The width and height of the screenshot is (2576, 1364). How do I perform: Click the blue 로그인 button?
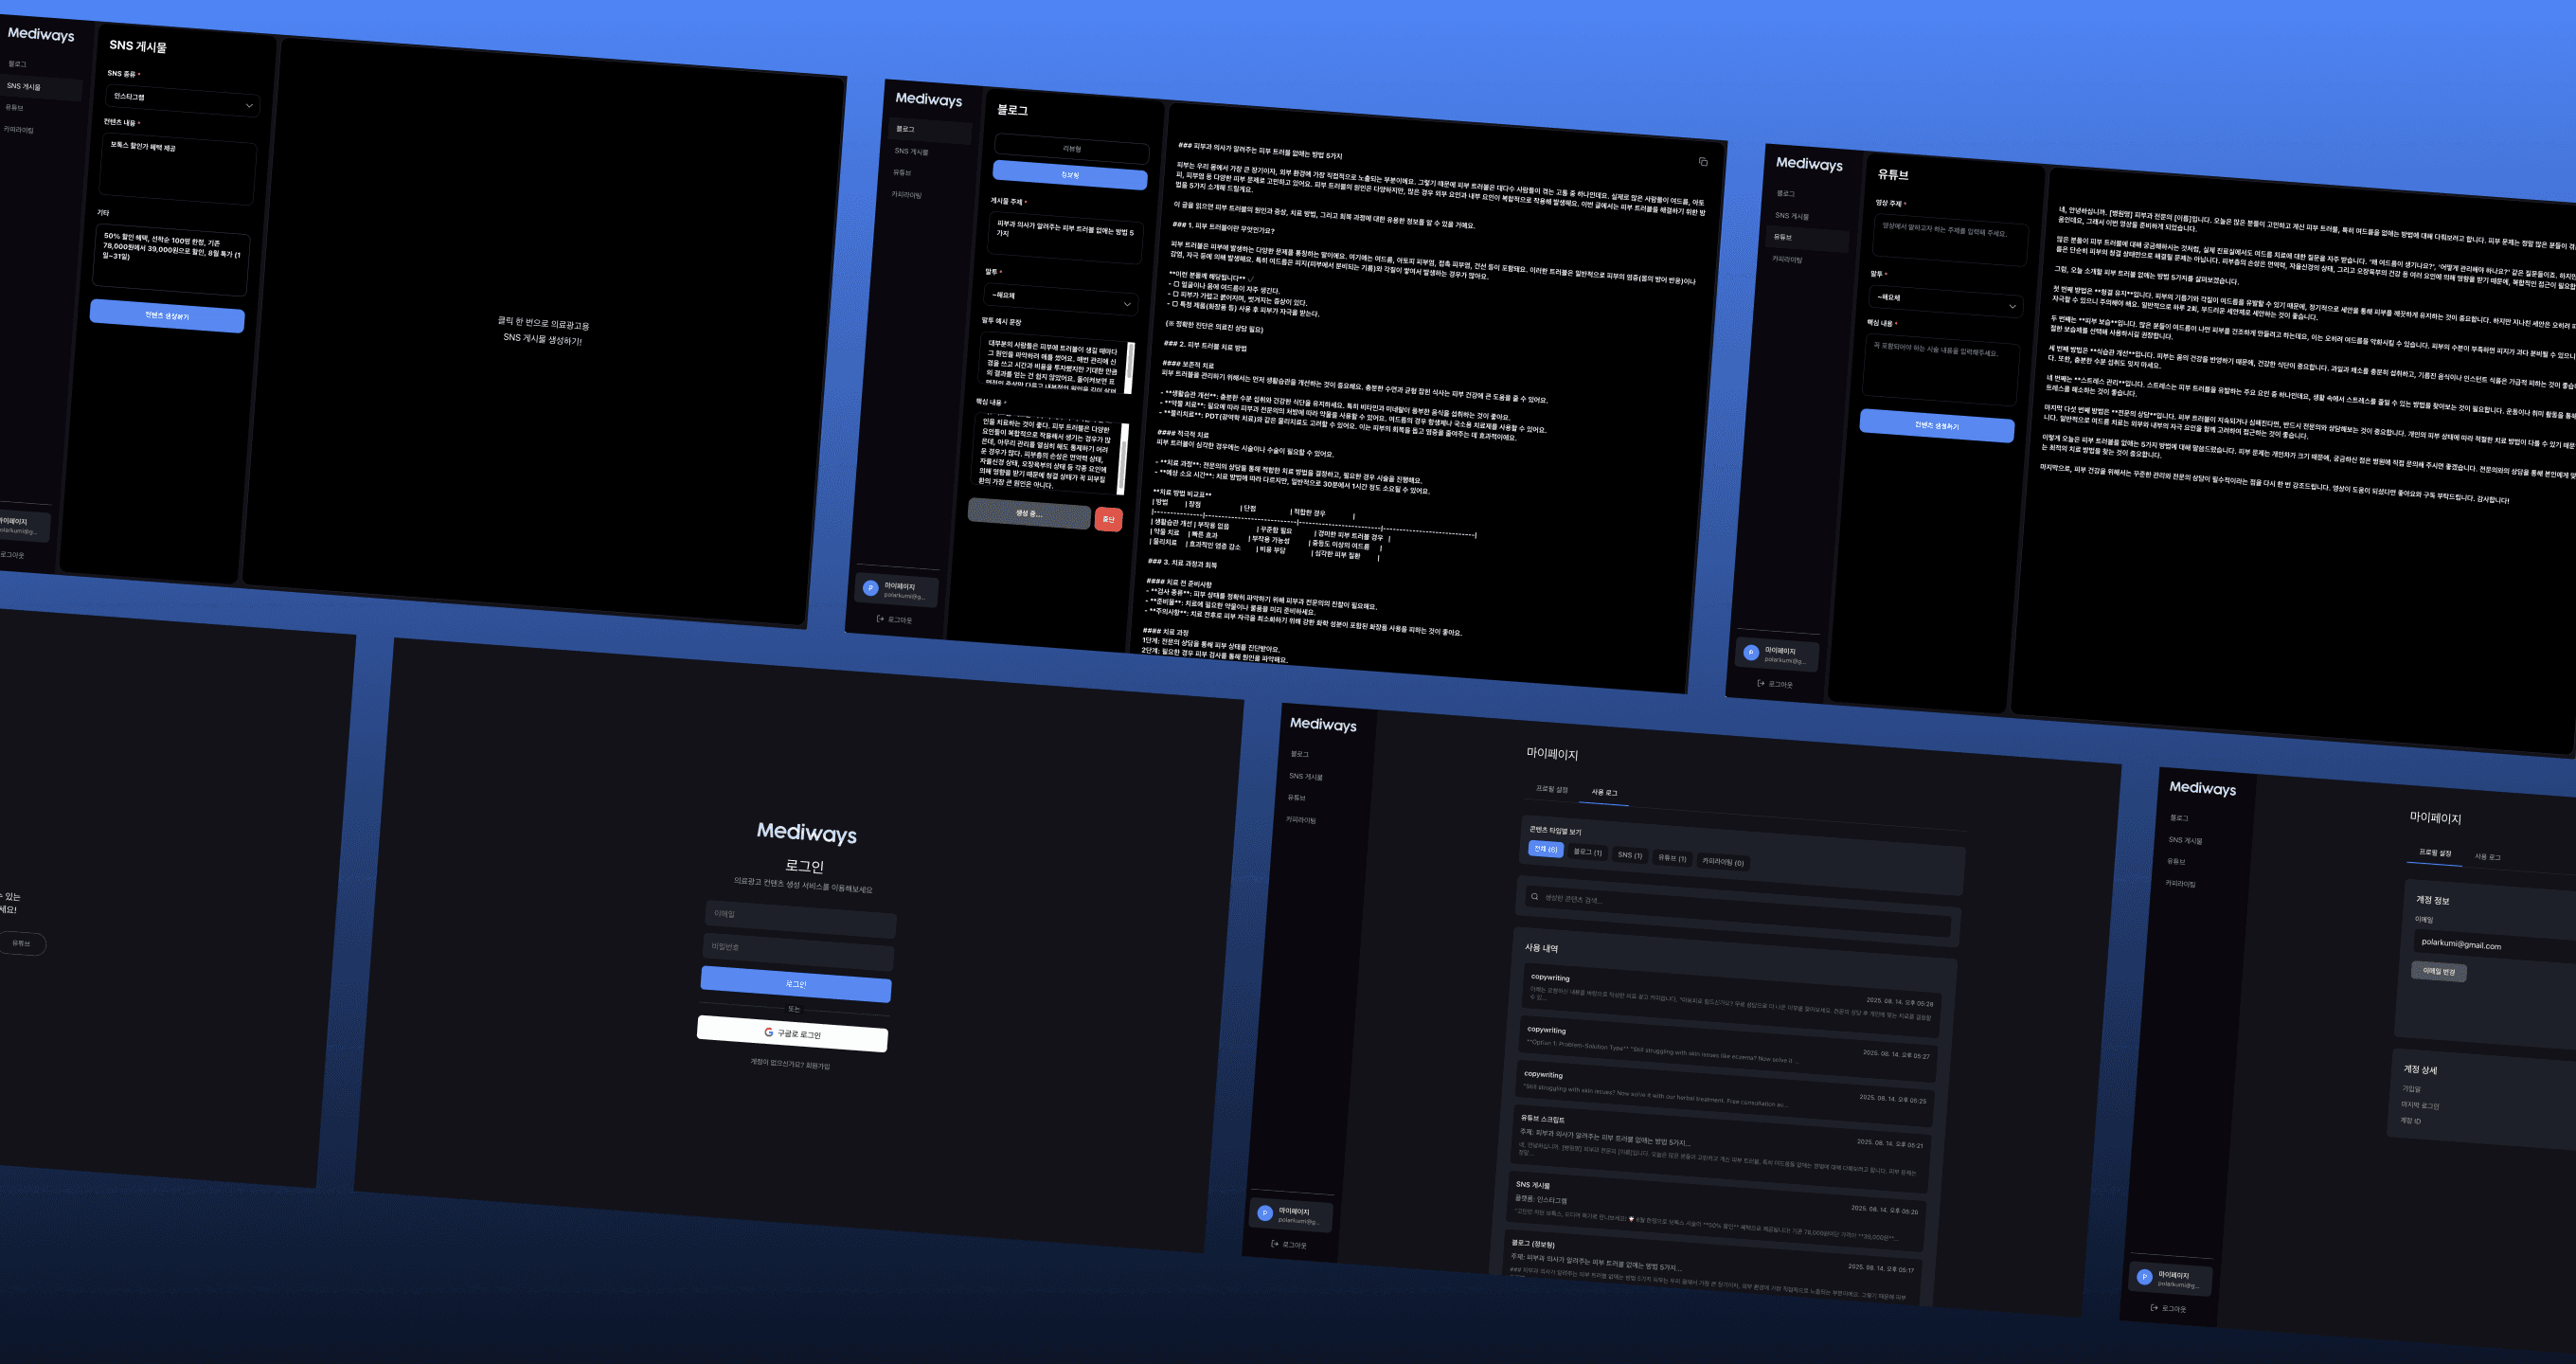pos(795,984)
